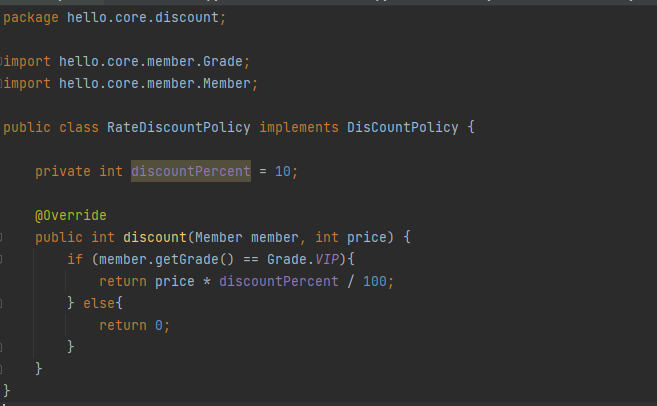The width and height of the screenshot is (657, 406).
Task: Click the "private" keyword
Action: pyautogui.click(x=63, y=171)
